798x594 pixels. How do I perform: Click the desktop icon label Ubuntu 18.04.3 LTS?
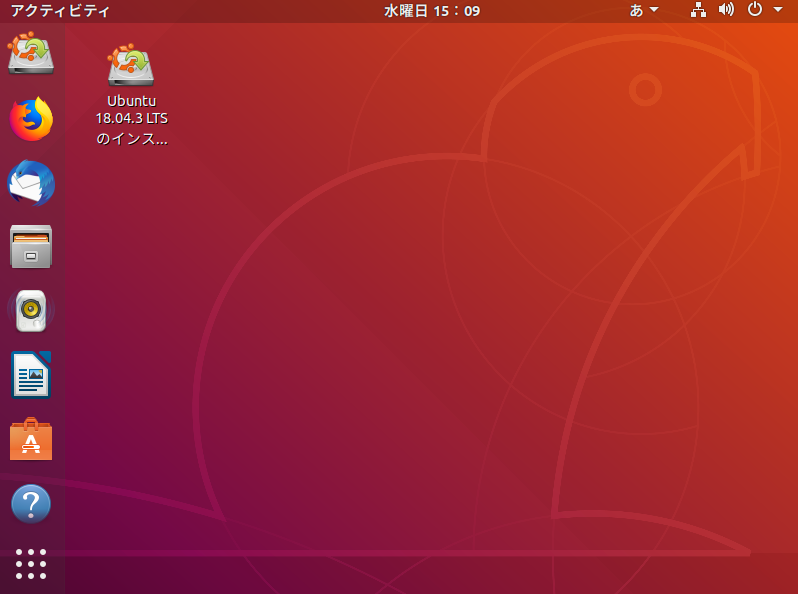coord(132,120)
